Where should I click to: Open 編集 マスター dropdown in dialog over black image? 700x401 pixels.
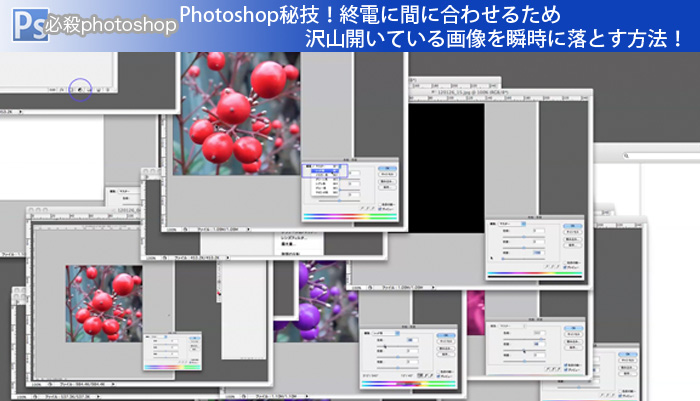[x=512, y=224]
